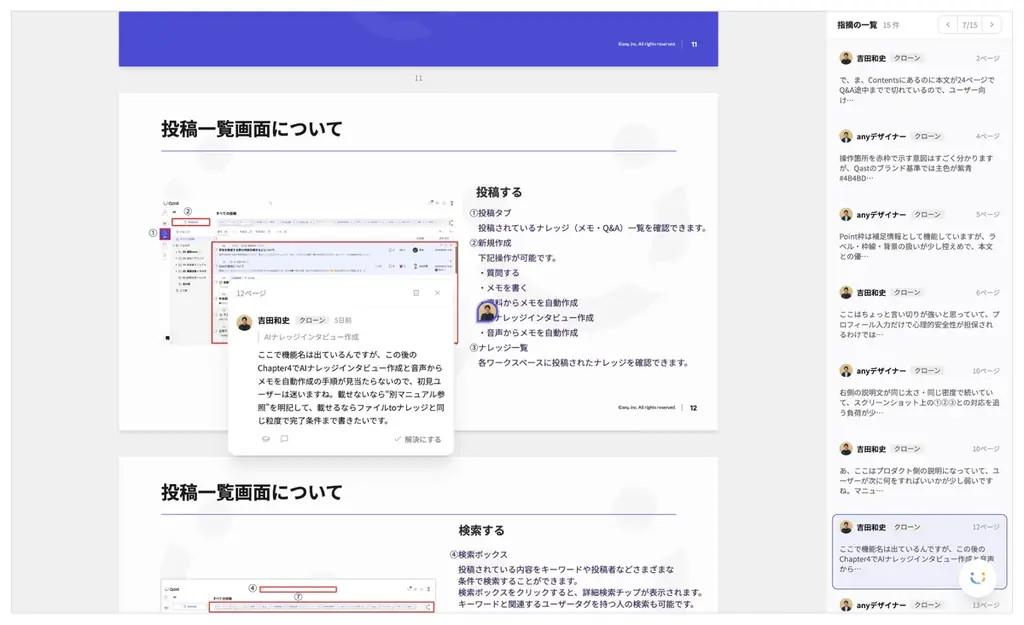Screen dimensions: 1024x625
Task: Open anyデザイナー's comment on 5ページ
Action: (x=919, y=235)
